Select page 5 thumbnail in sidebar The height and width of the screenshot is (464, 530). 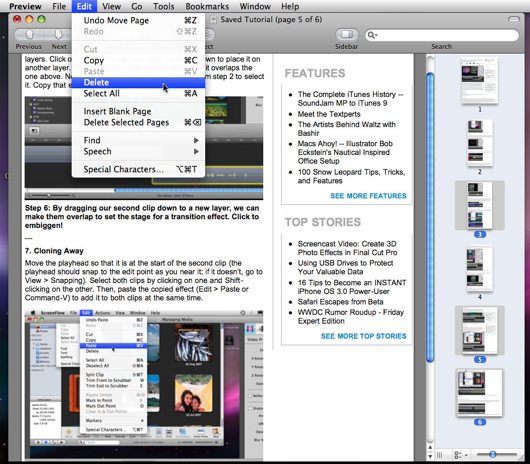click(480, 331)
